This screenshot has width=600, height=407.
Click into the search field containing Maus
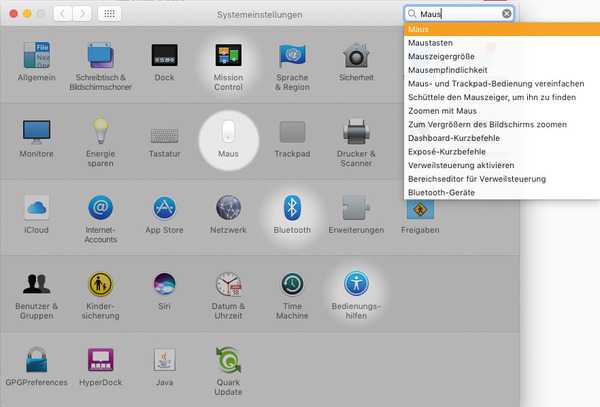coord(459,14)
